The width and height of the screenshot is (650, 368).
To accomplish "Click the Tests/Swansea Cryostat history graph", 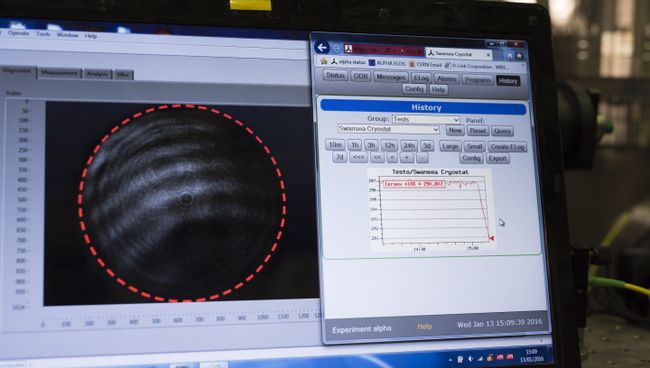I will click(x=431, y=210).
